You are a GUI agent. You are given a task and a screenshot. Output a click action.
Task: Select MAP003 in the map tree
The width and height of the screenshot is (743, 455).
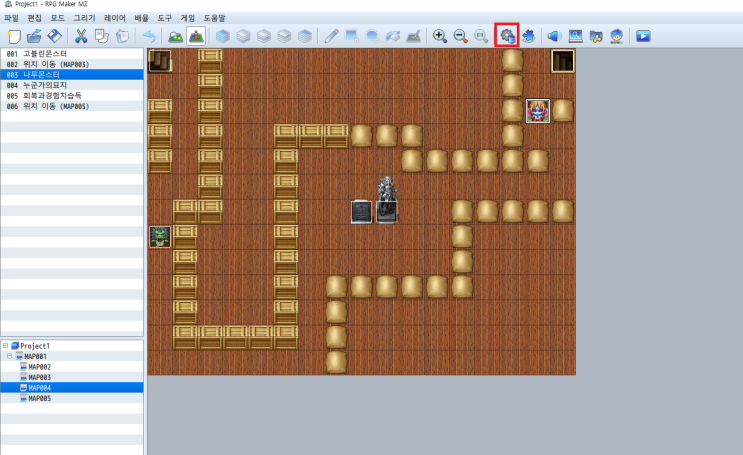[40, 377]
